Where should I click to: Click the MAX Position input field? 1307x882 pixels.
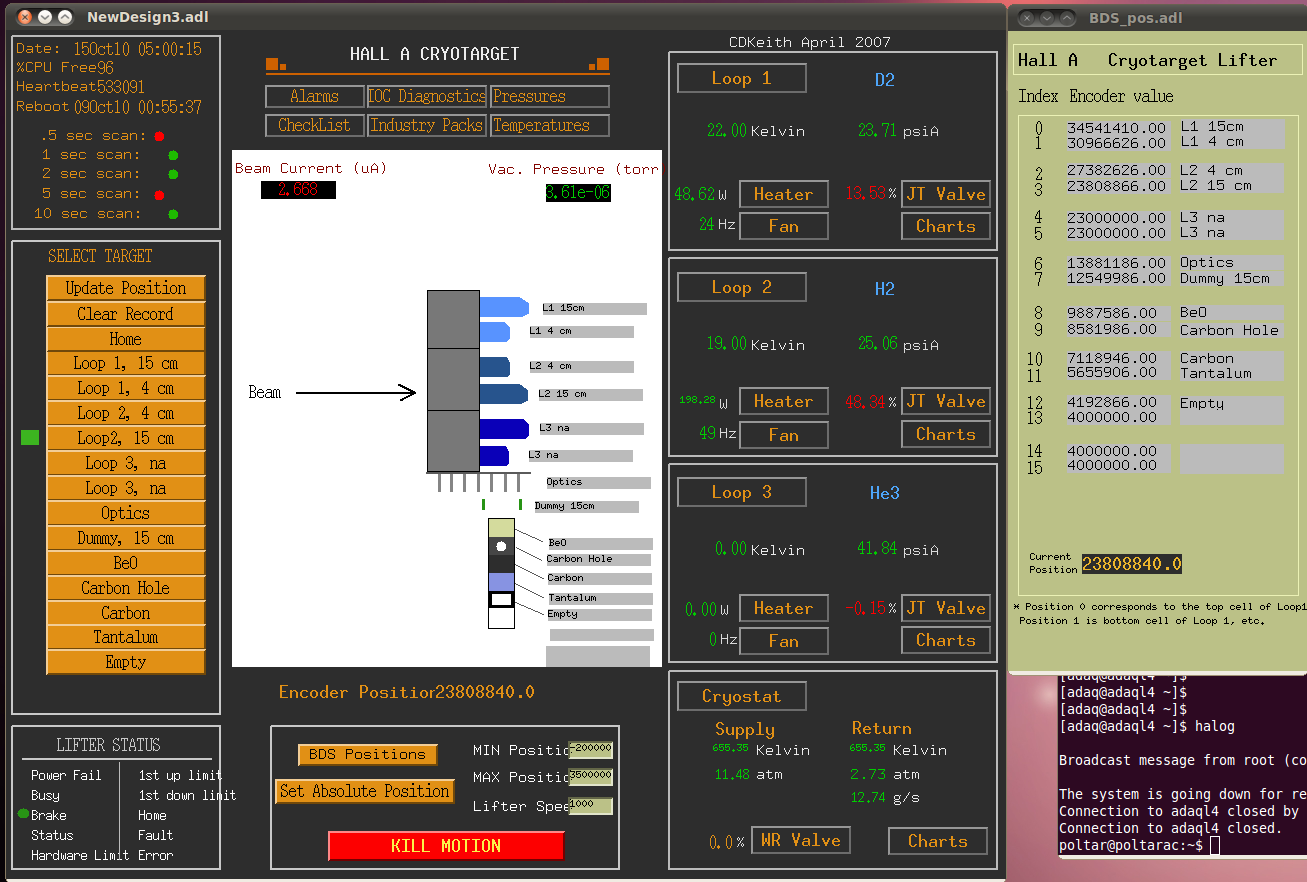590,777
